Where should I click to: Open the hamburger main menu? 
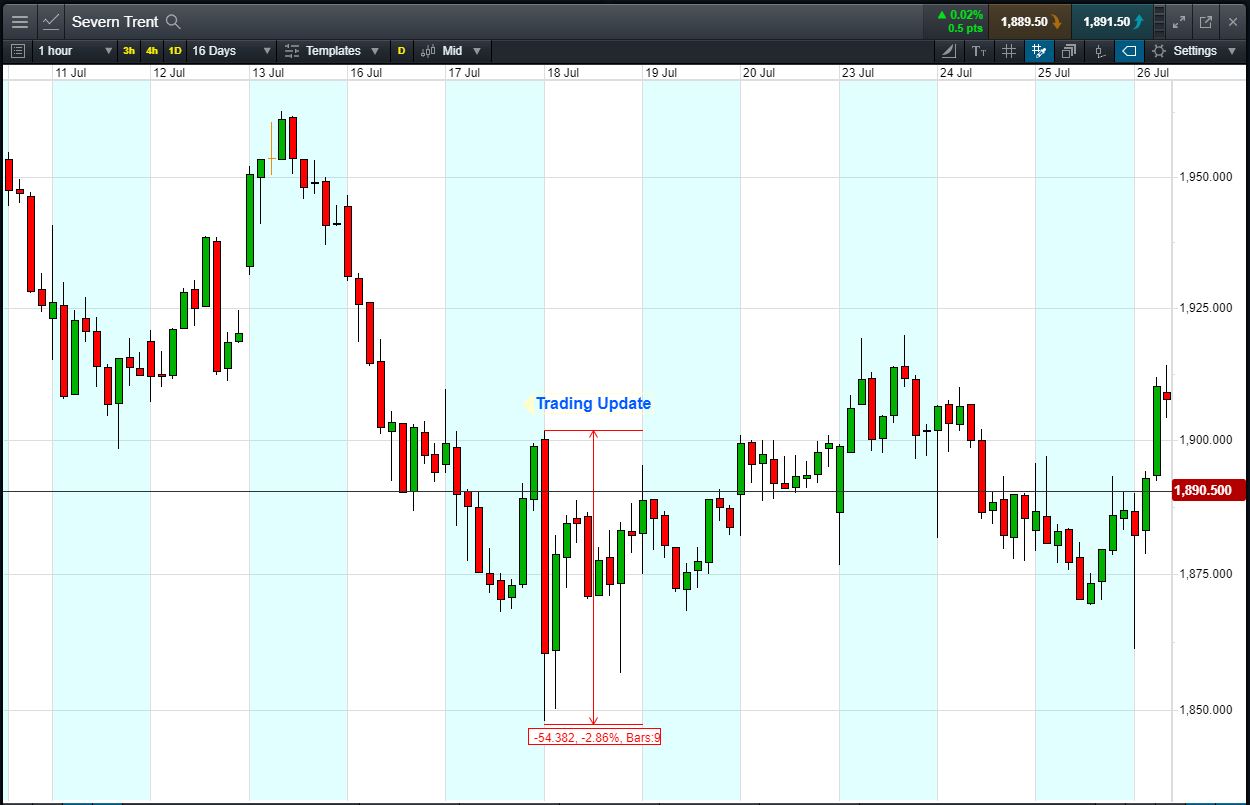click(19, 21)
